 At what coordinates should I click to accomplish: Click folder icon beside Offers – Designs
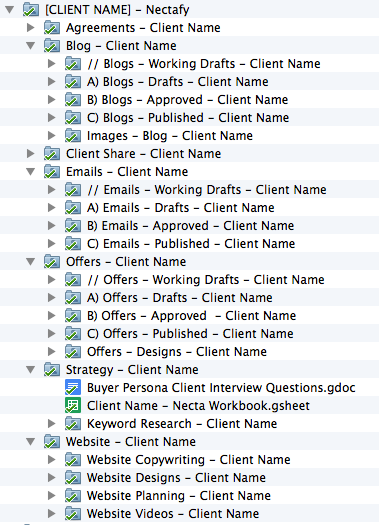pyautogui.click(x=73, y=351)
